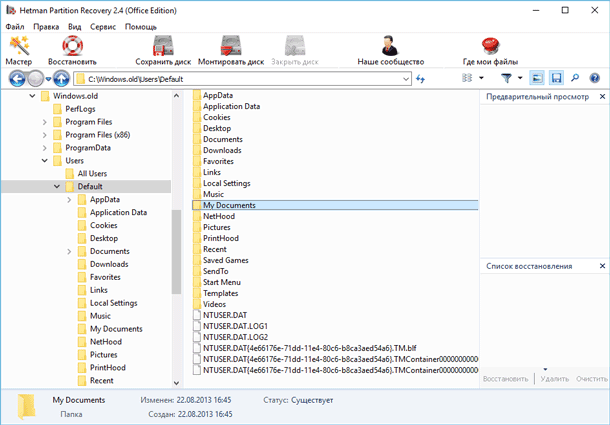Collapse the Default tree node

click(x=57, y=186)
